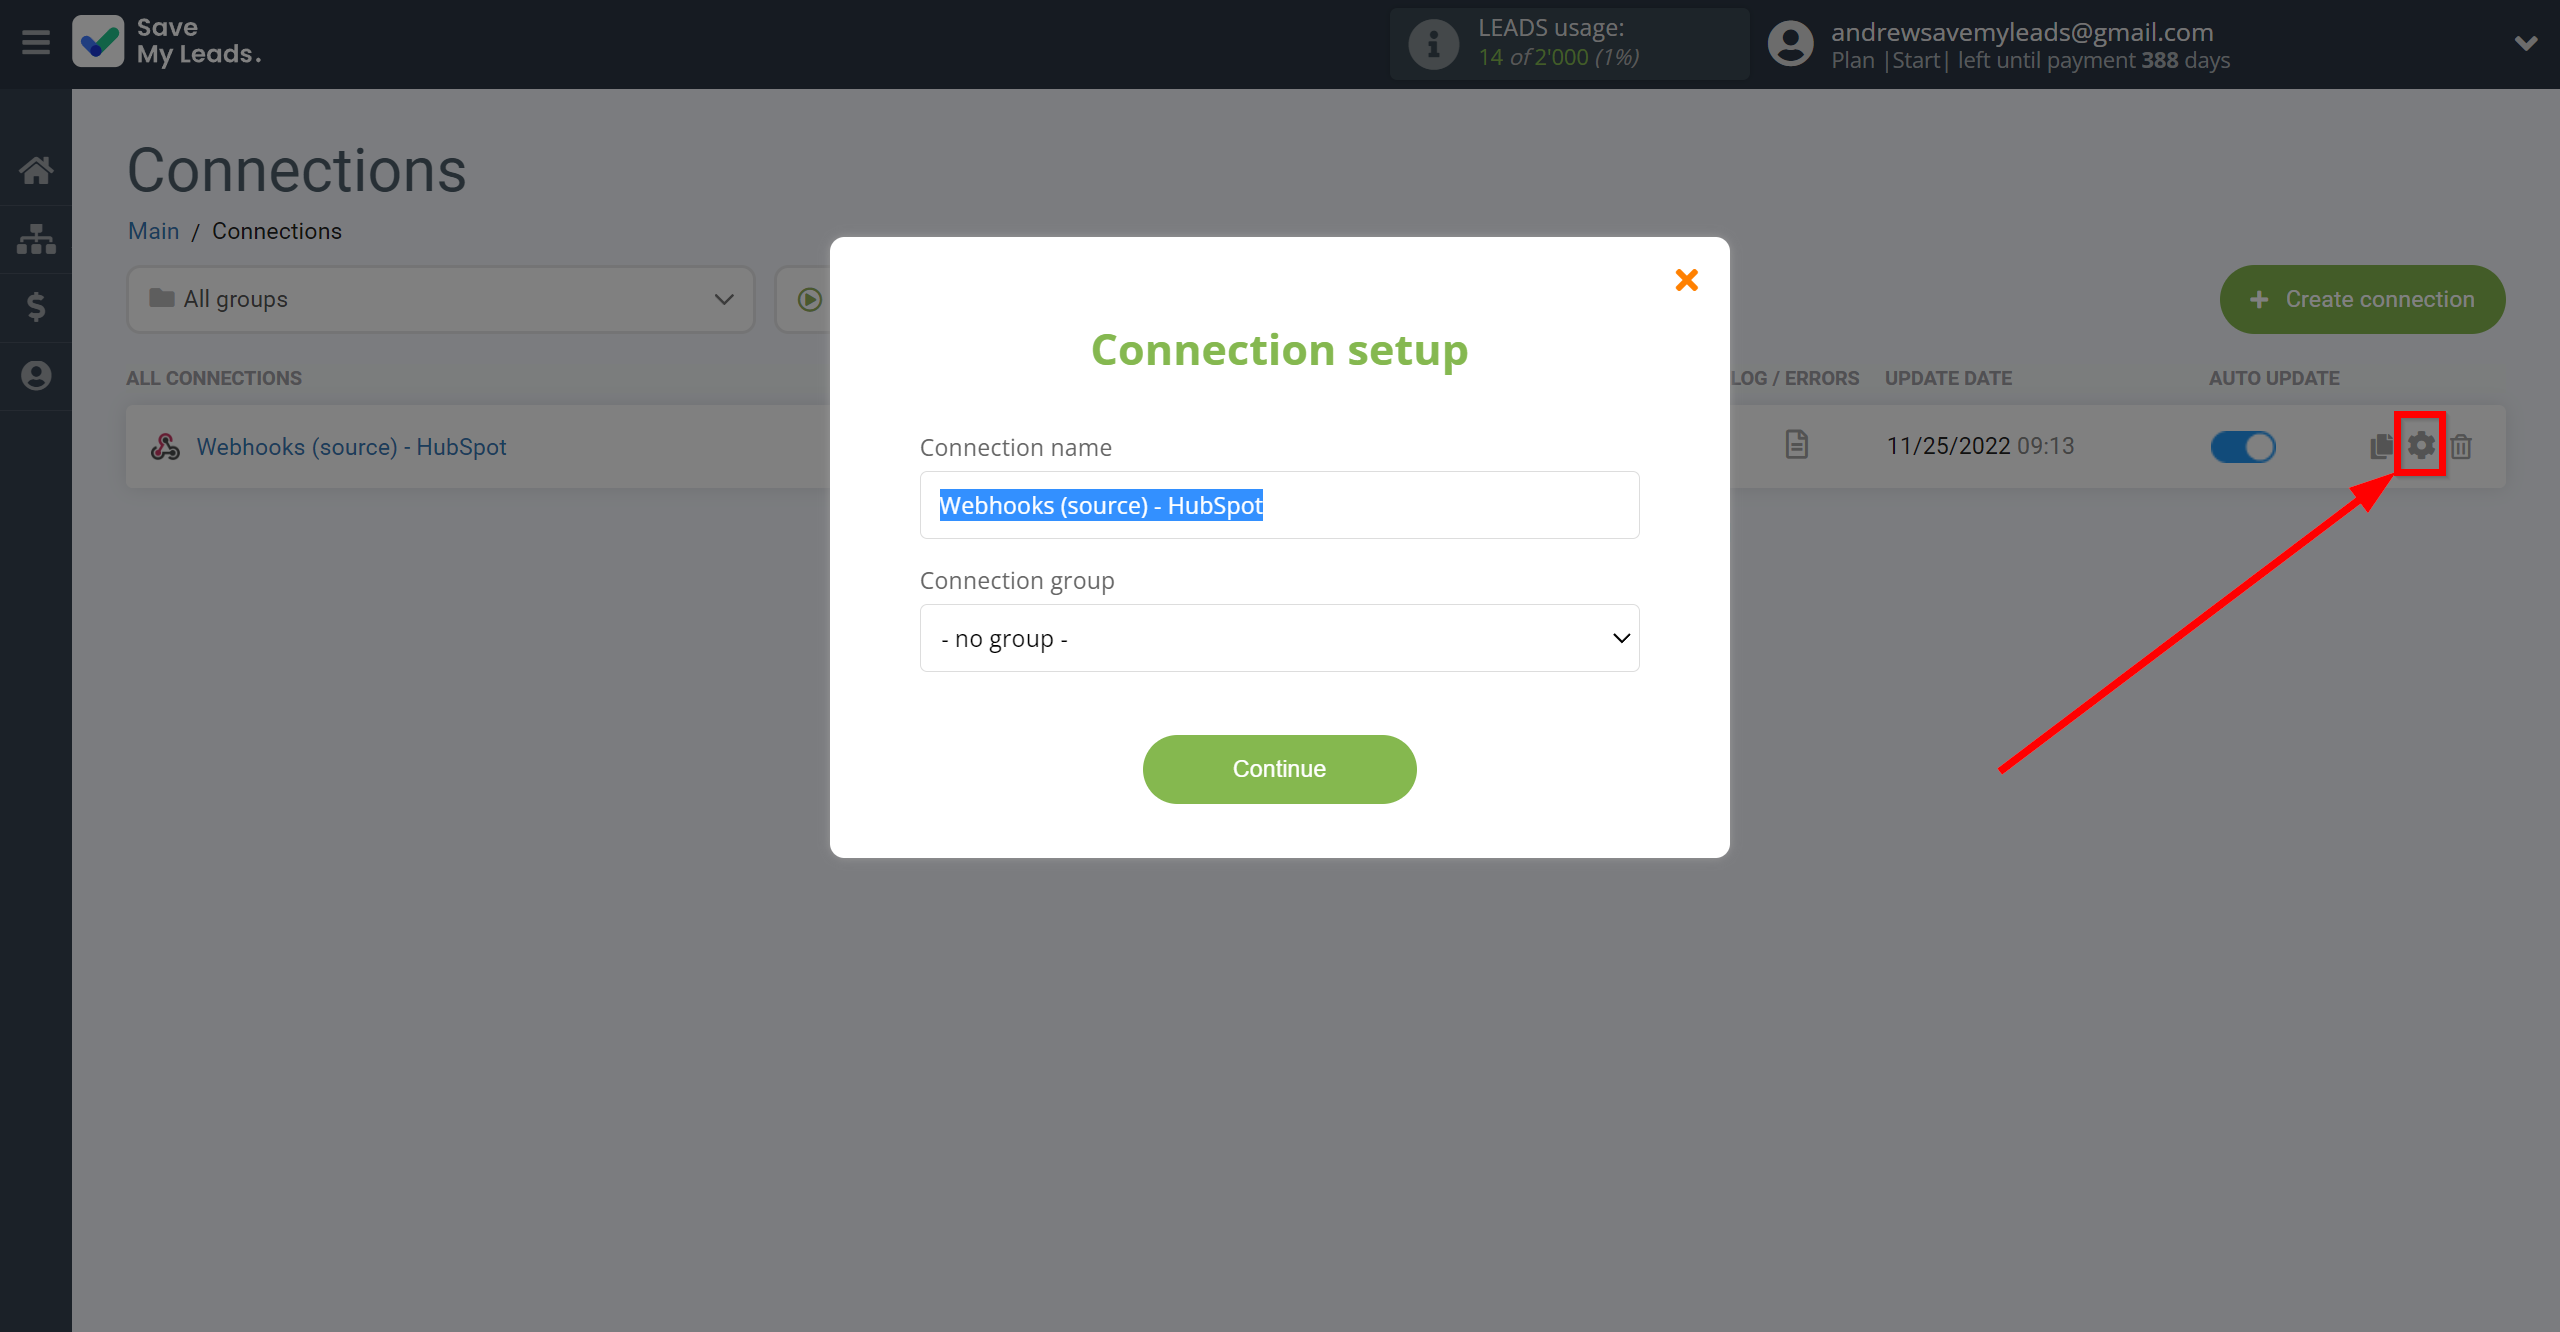This screenshot has width=2560, height=1332.
Task: Toggle the hamburger menu open
Action: (x=36, y=41)
